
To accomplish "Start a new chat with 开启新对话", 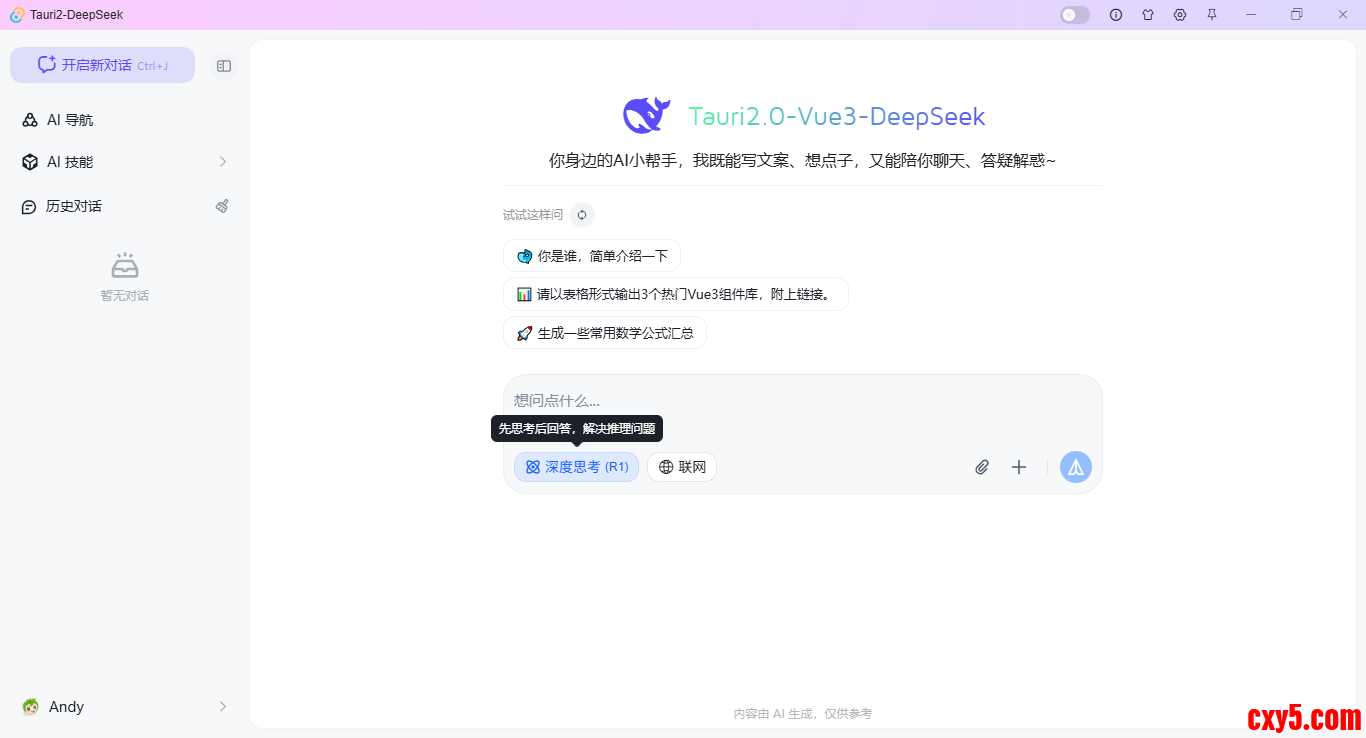I will (102, 65).
